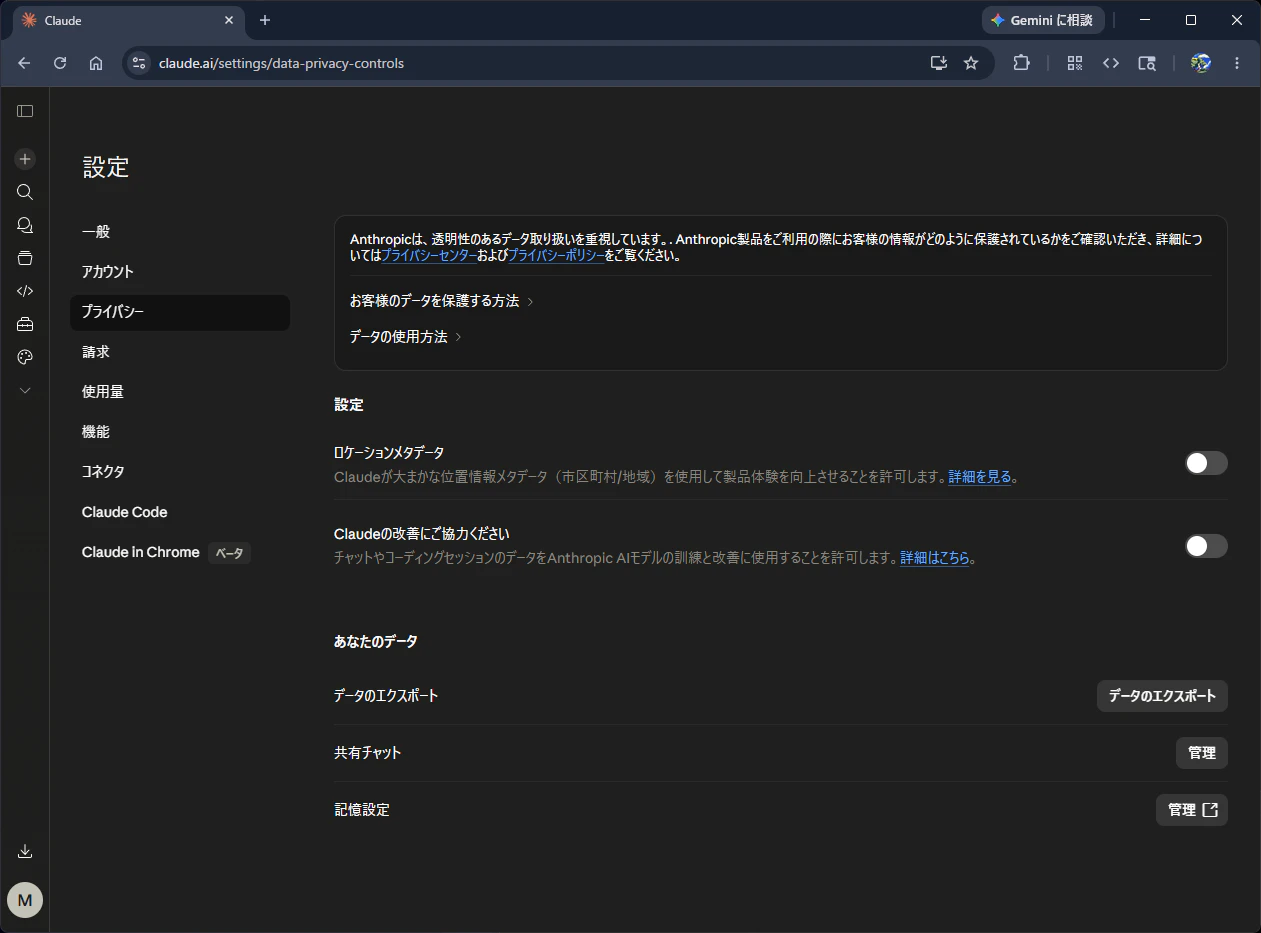Open the Chrome three-dot menu

(1237, 63)
